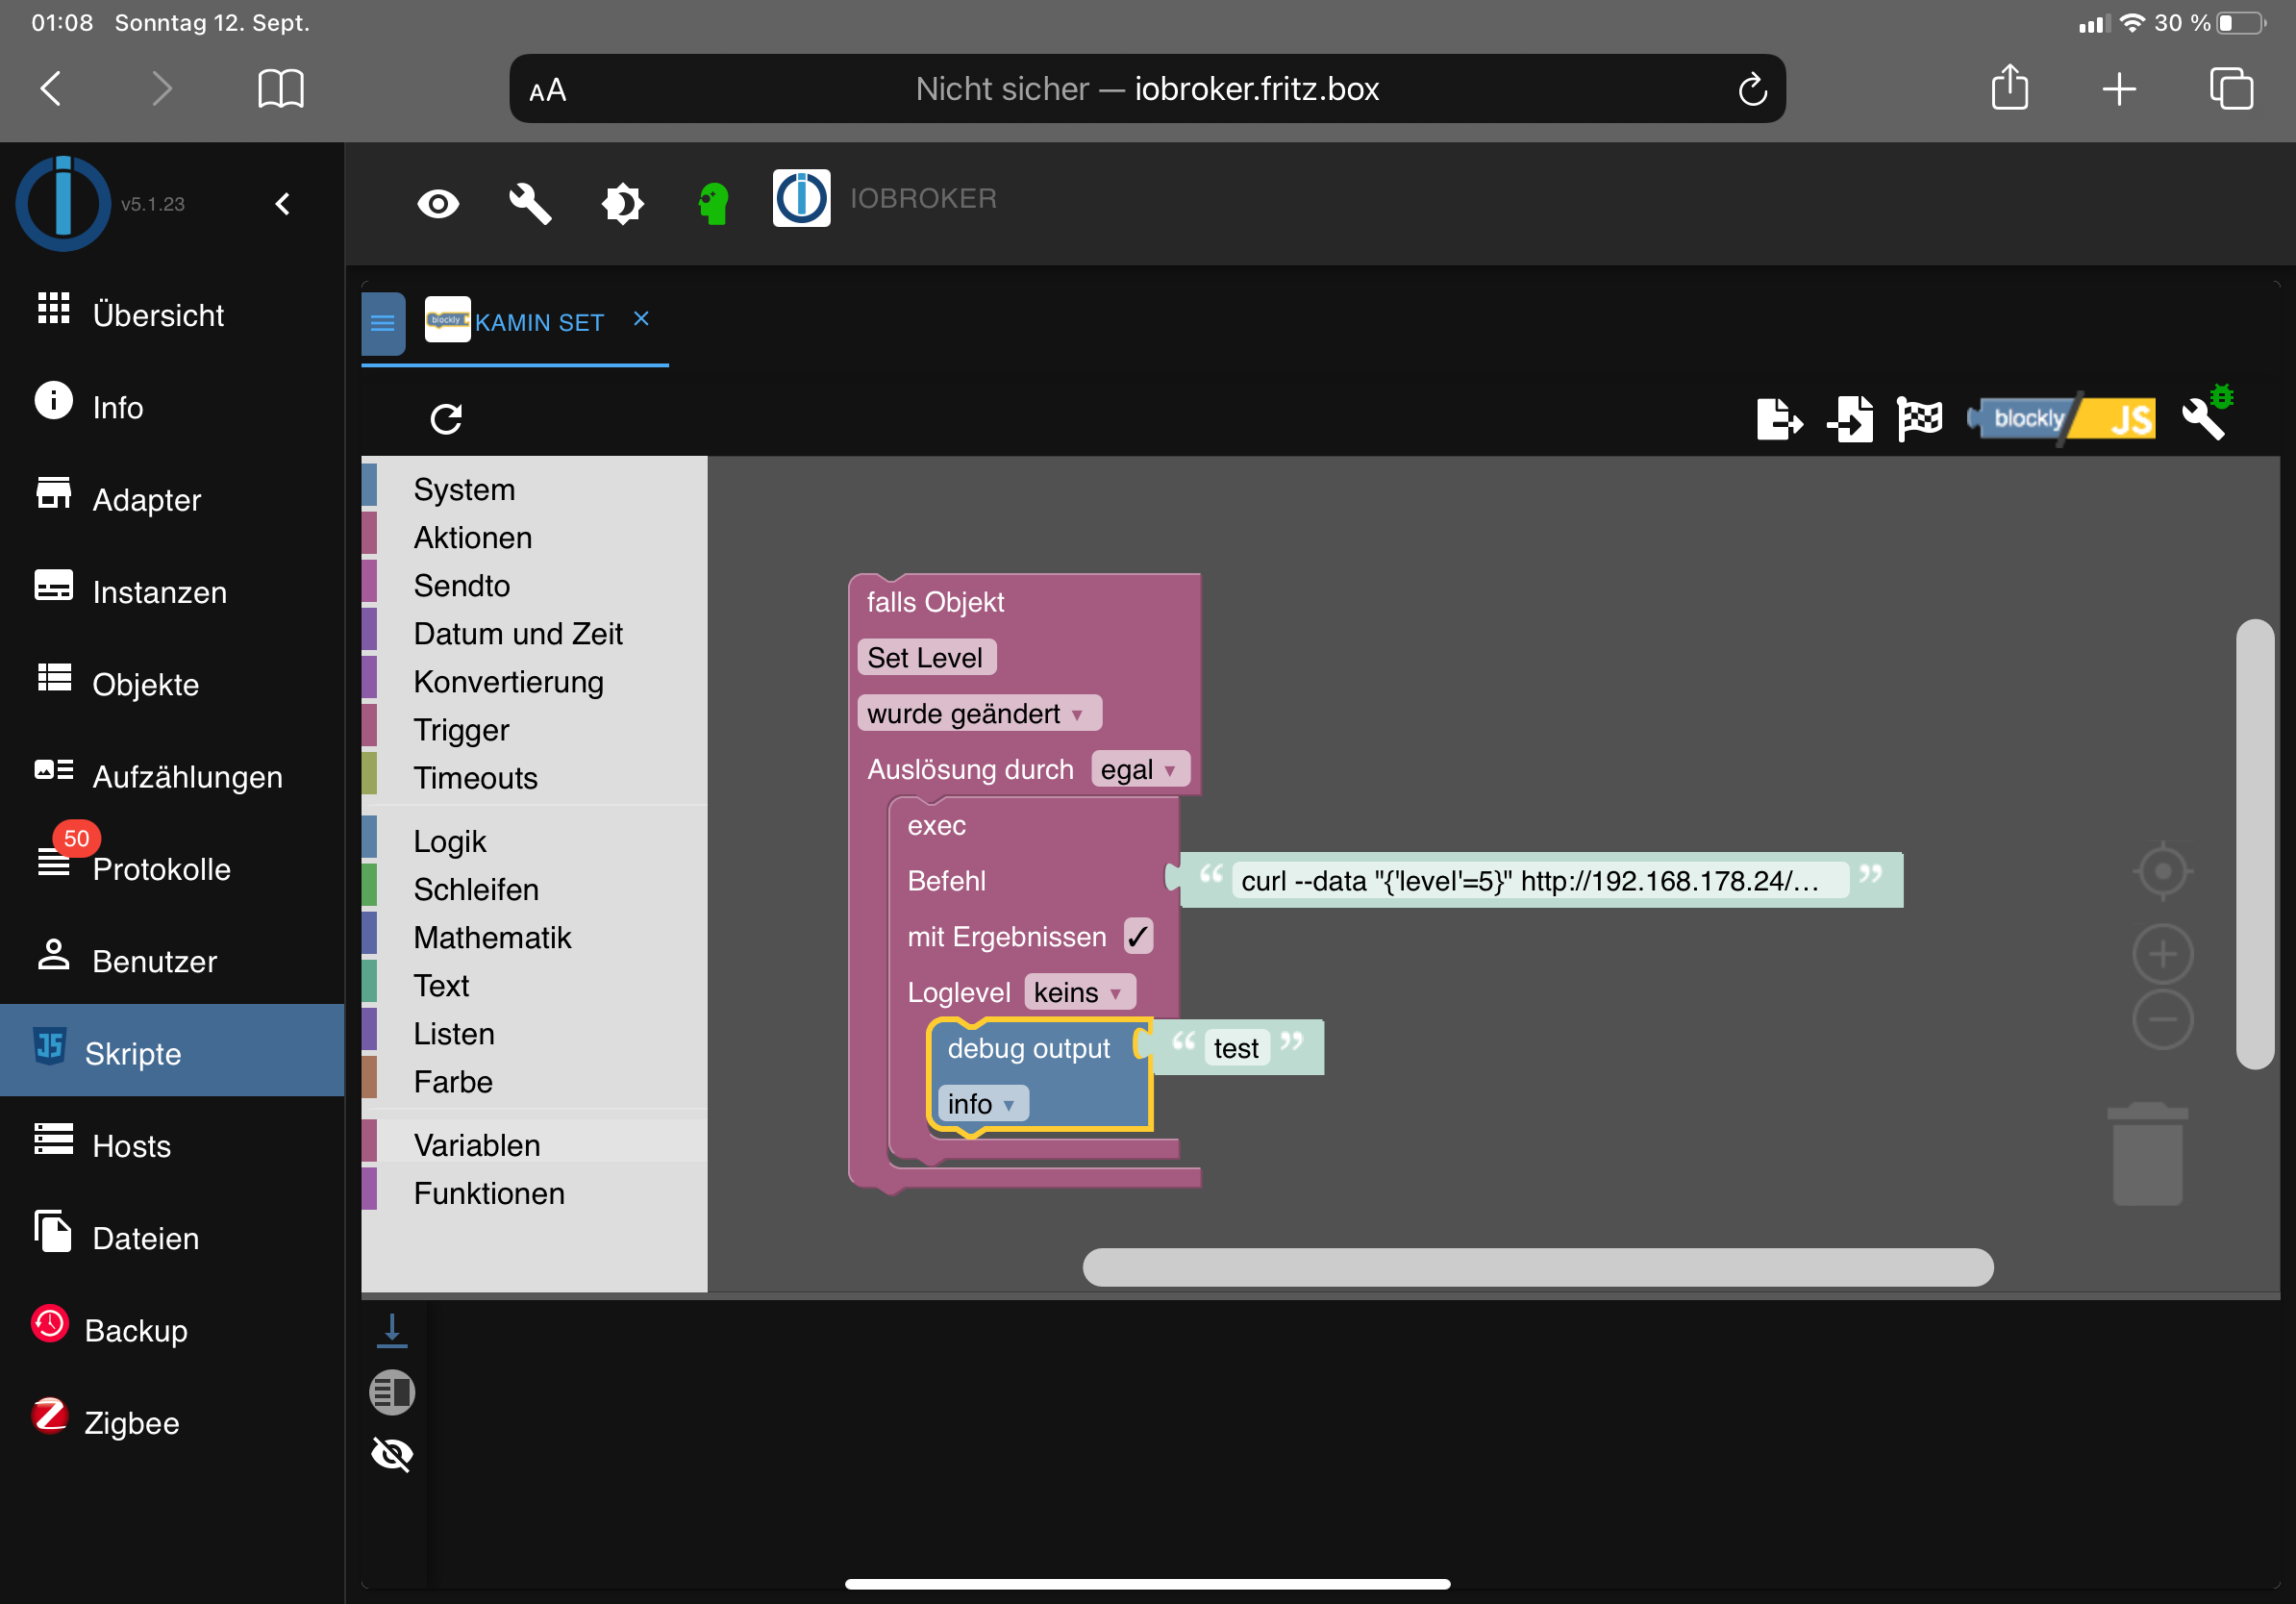The height and width of the screenshot is (1604, 2296).
Task: Open Protokolle with 50 badge
Action: pyautogui.click(x=160, y=868)
